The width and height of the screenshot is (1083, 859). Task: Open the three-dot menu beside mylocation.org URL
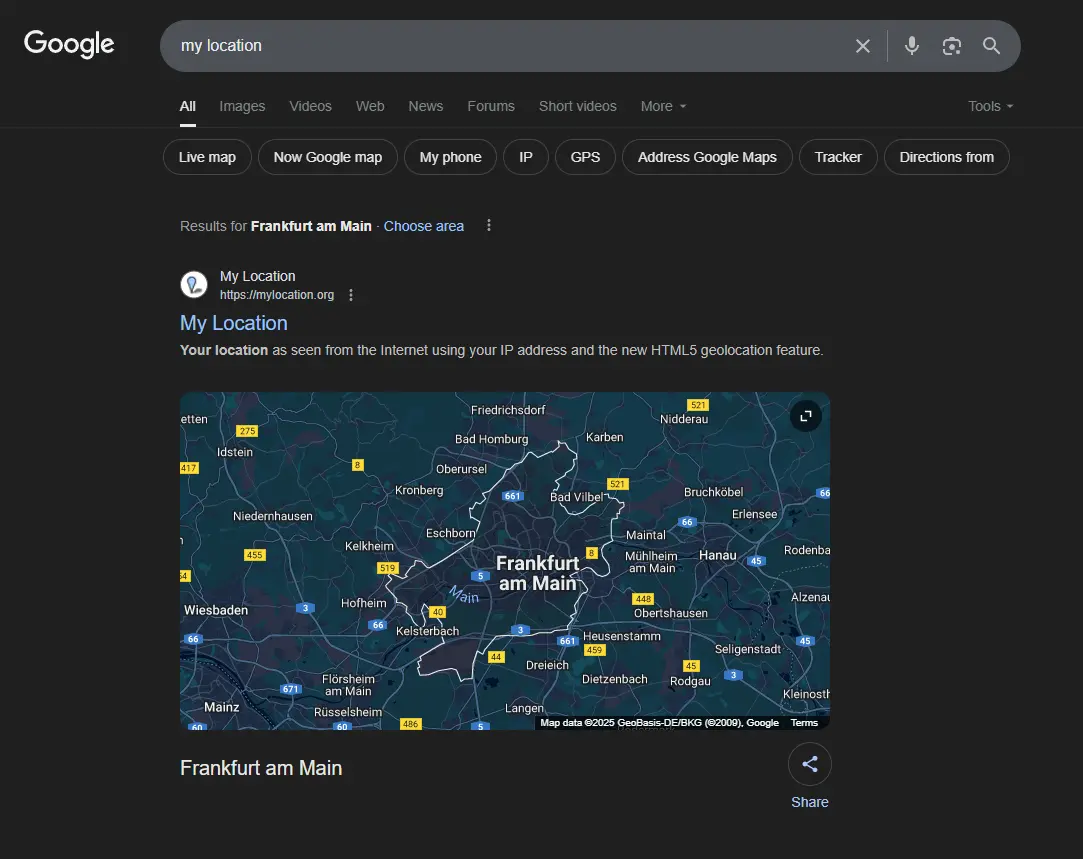point(351,295)
